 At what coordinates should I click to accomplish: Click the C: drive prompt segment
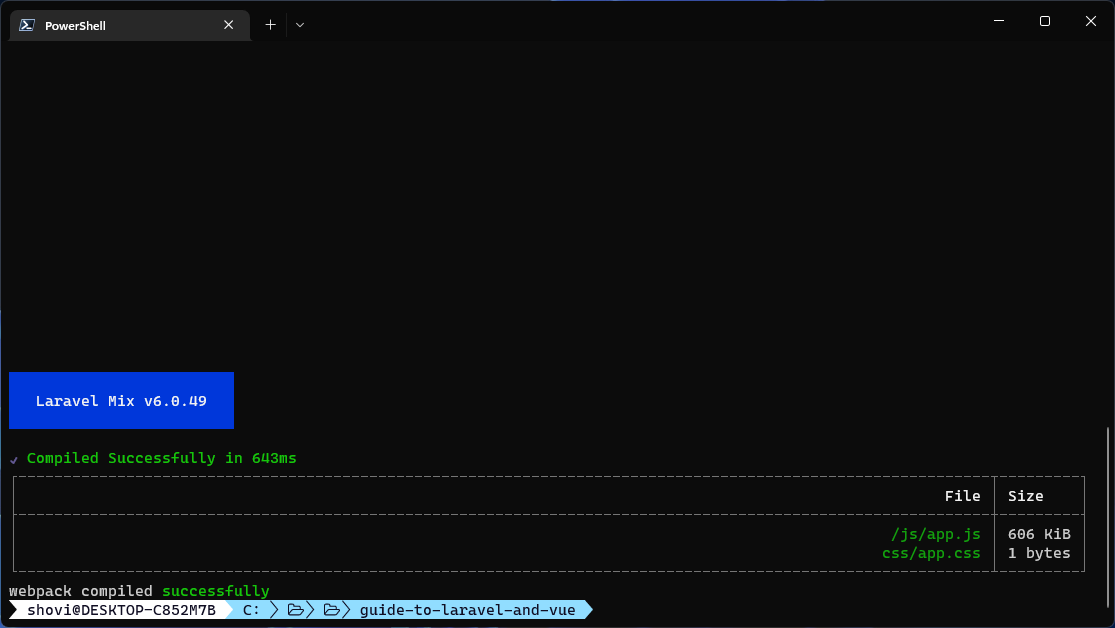(251, 610)
